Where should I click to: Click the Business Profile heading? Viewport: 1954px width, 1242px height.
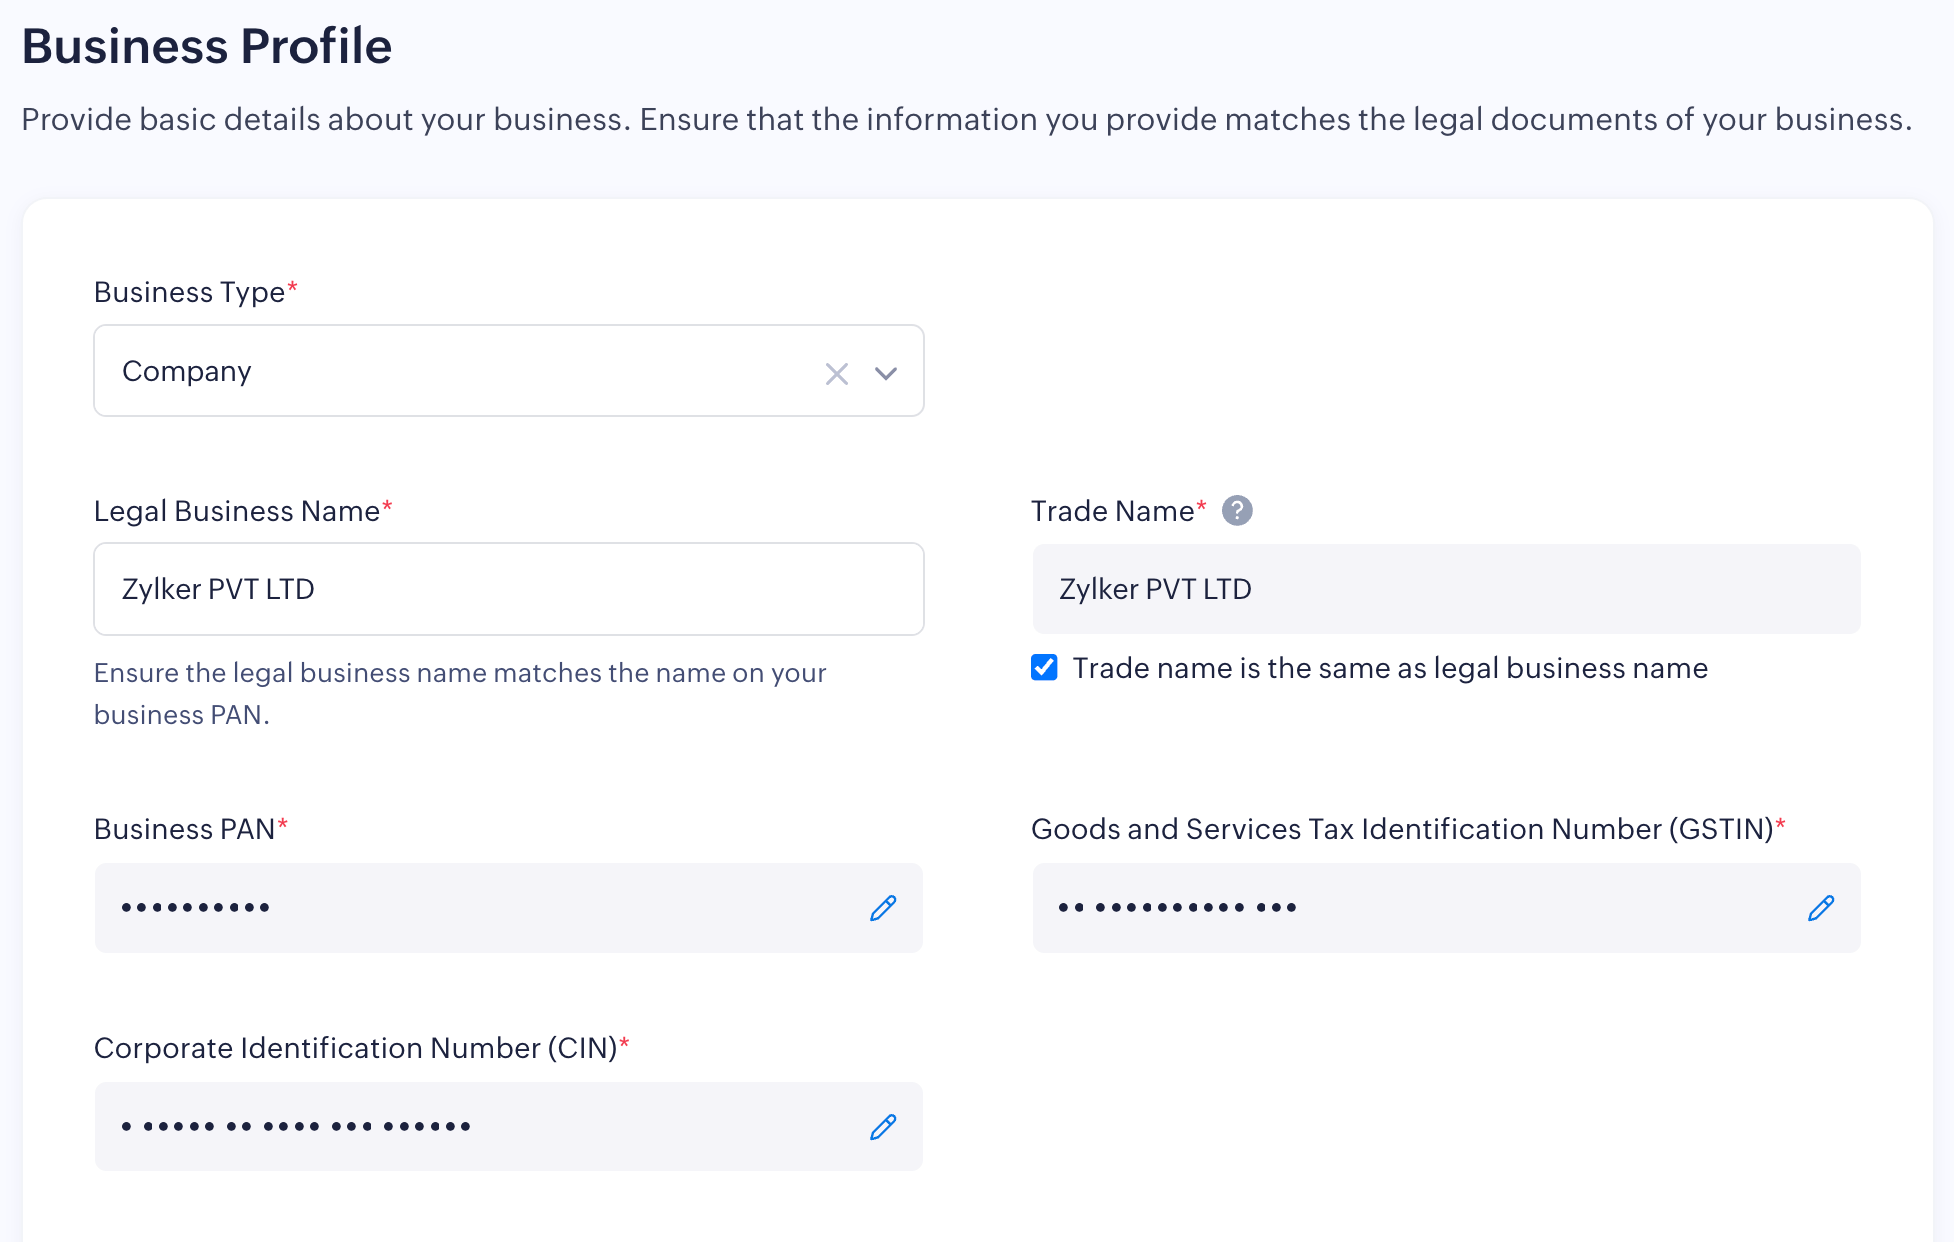pyautogui.click(x=207, y=46)
